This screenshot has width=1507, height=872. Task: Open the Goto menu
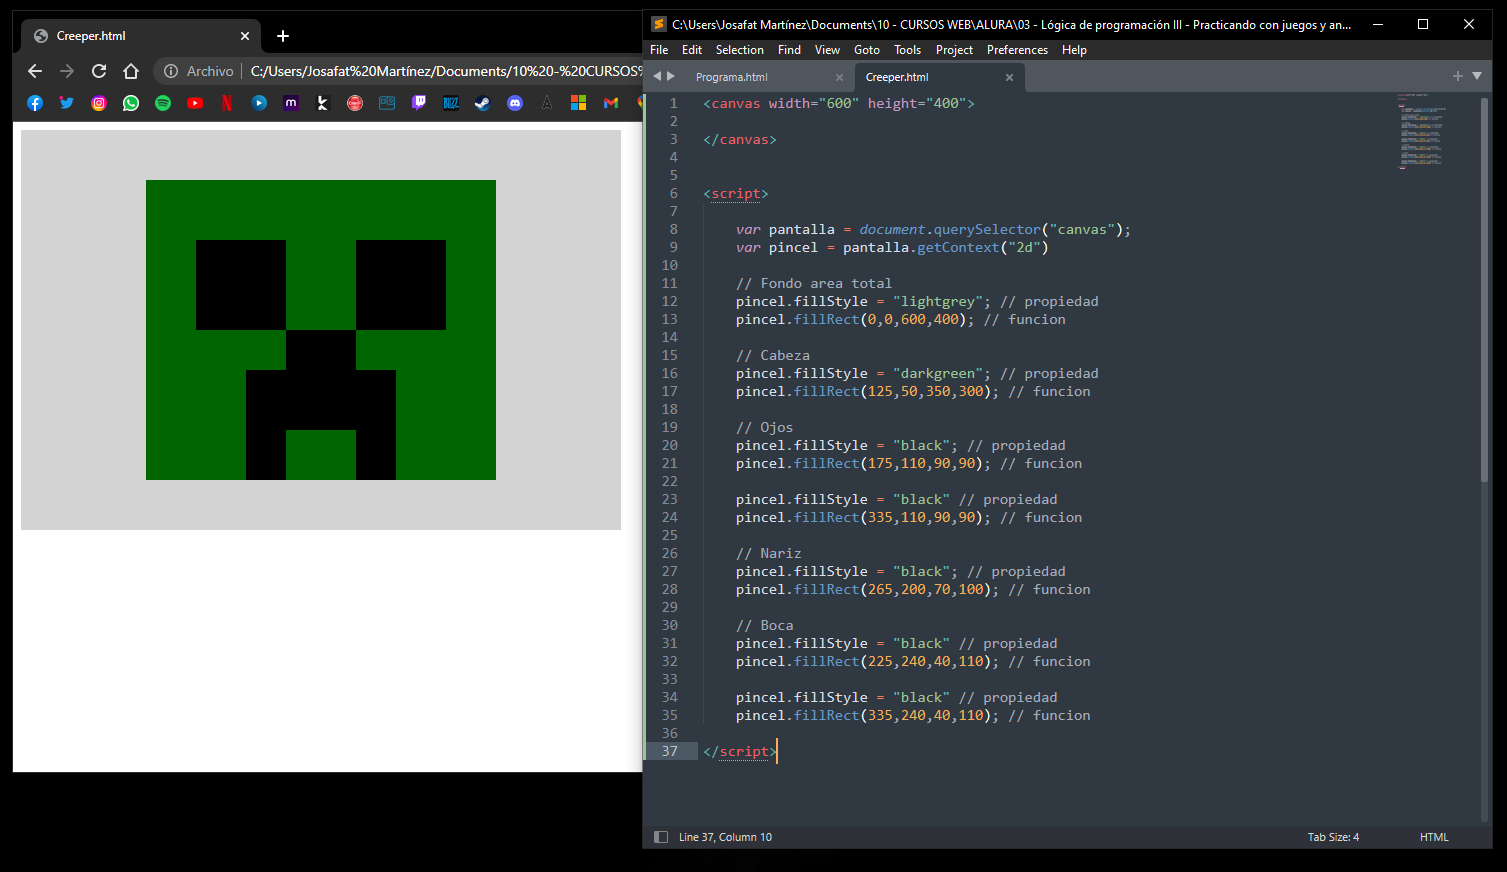[867, 50]
